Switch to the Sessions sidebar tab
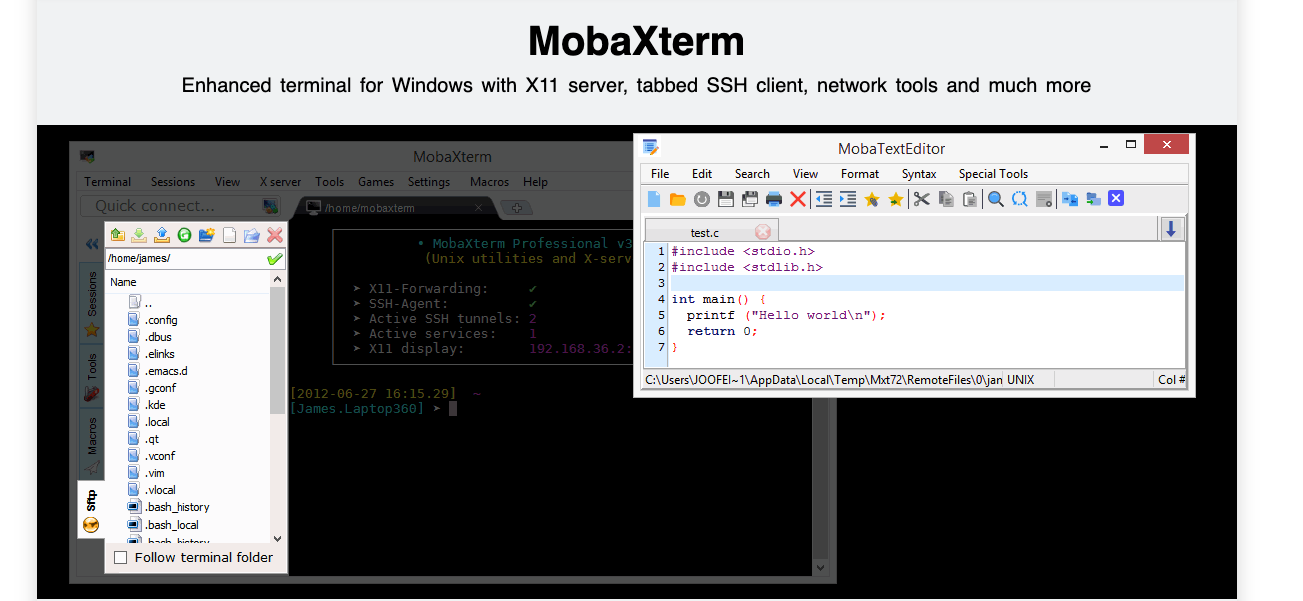The height and width of the screenshot is (601, 1303). coord(92,304)
